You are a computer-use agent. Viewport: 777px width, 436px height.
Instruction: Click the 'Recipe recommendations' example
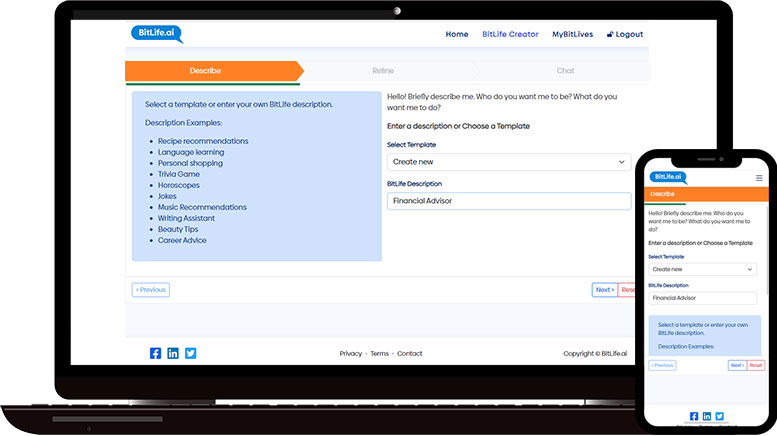[203, 141]
